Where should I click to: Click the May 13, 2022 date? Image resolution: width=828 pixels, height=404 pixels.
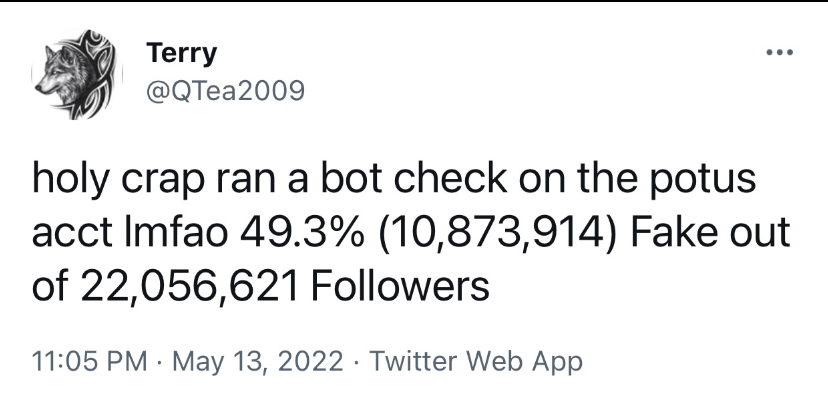click(258, 362)
